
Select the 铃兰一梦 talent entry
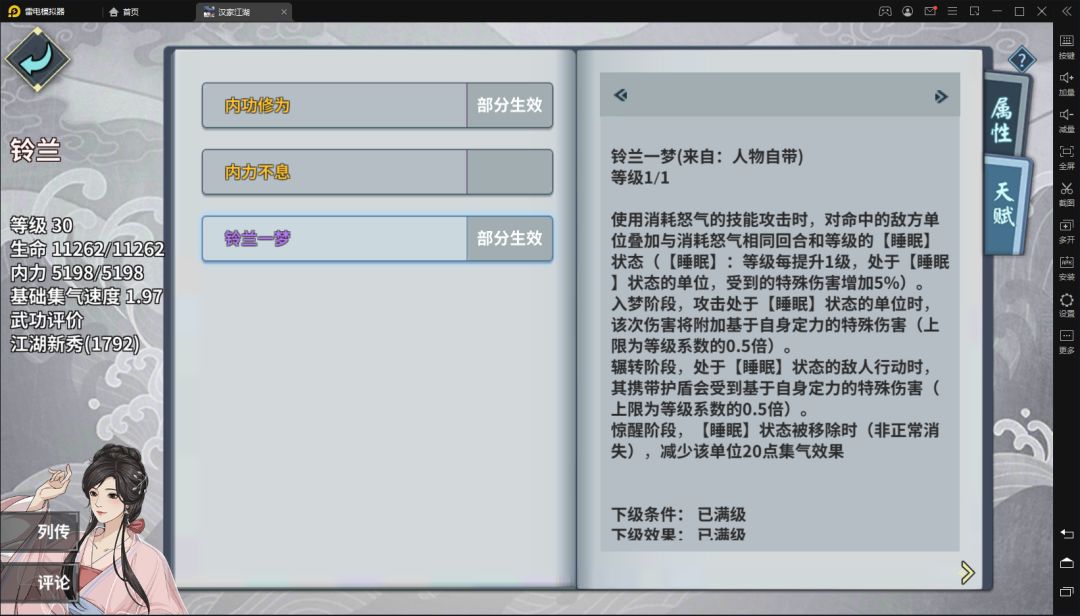click(x=377, y=238)
